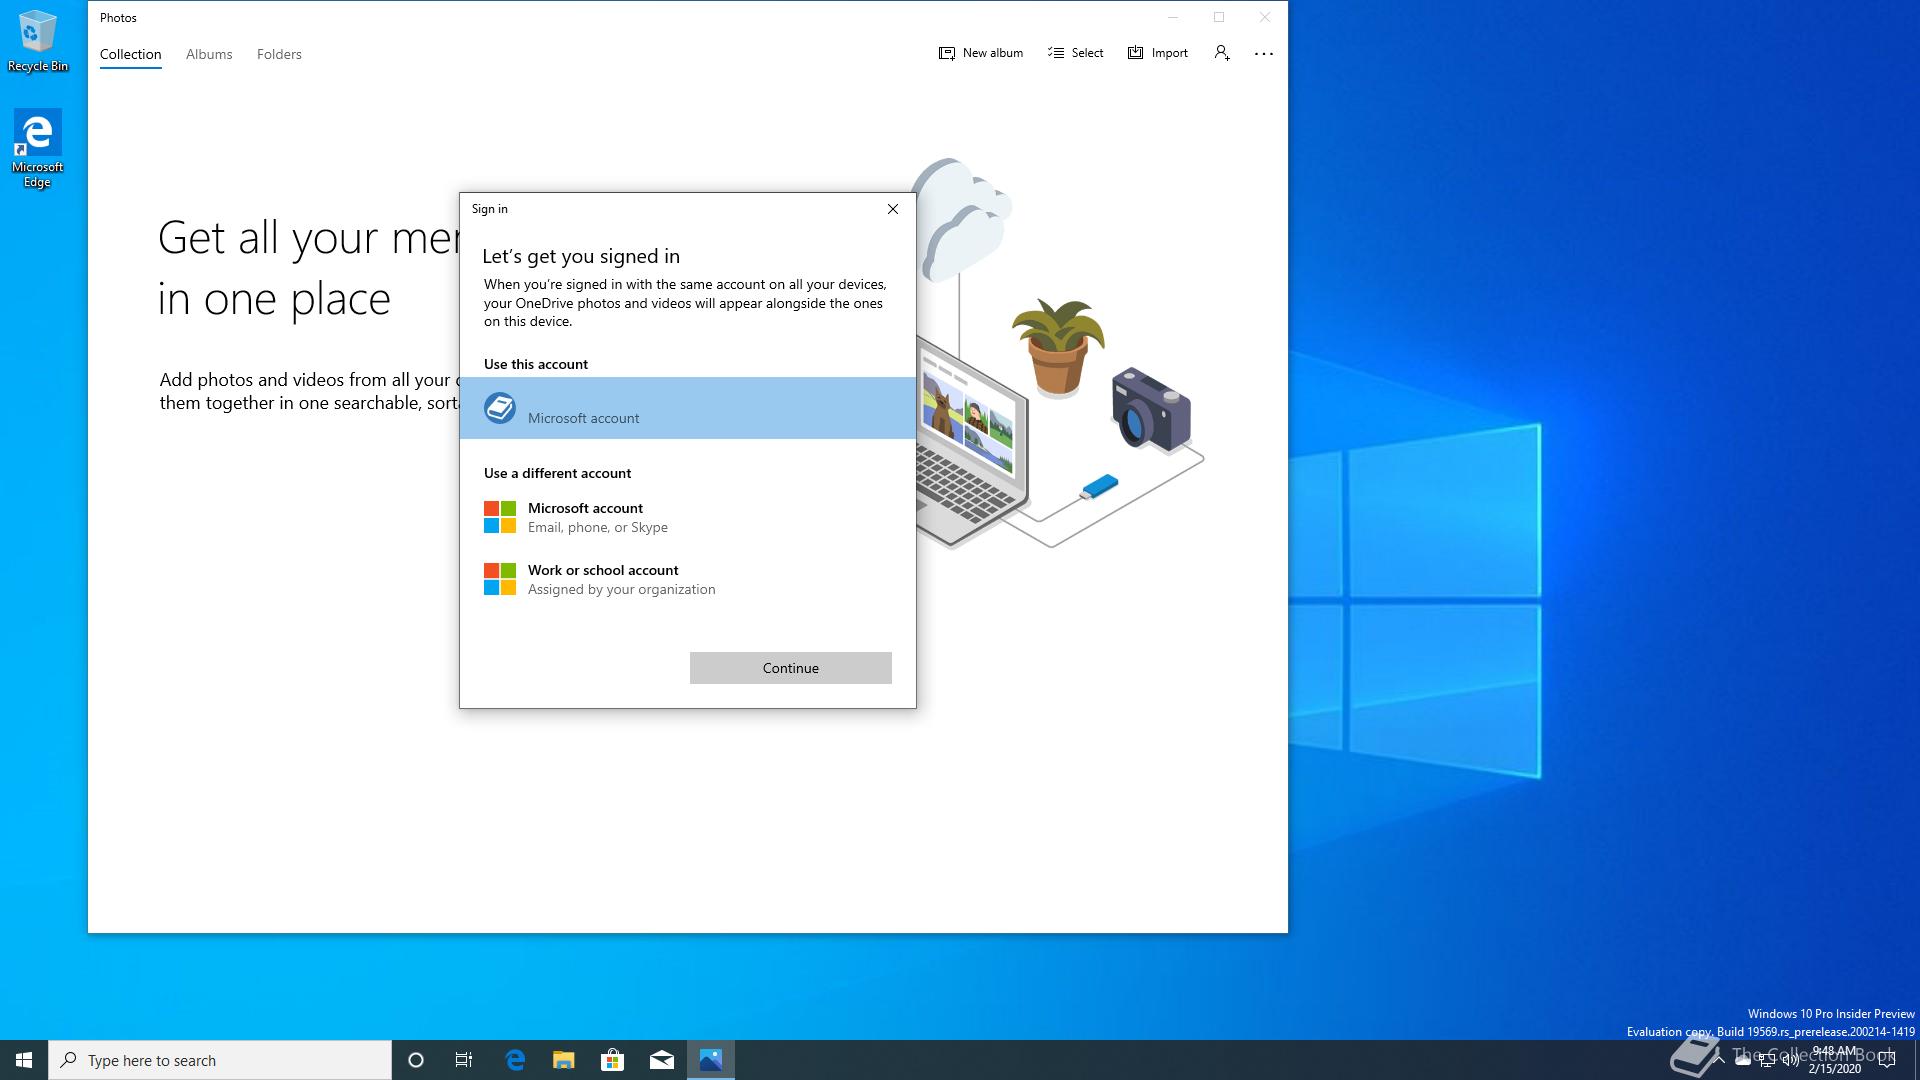Viewport: 1920px width, 1080px height.
Task: Click the volume icon in the system tray
Action: tap(1790, 1060)
